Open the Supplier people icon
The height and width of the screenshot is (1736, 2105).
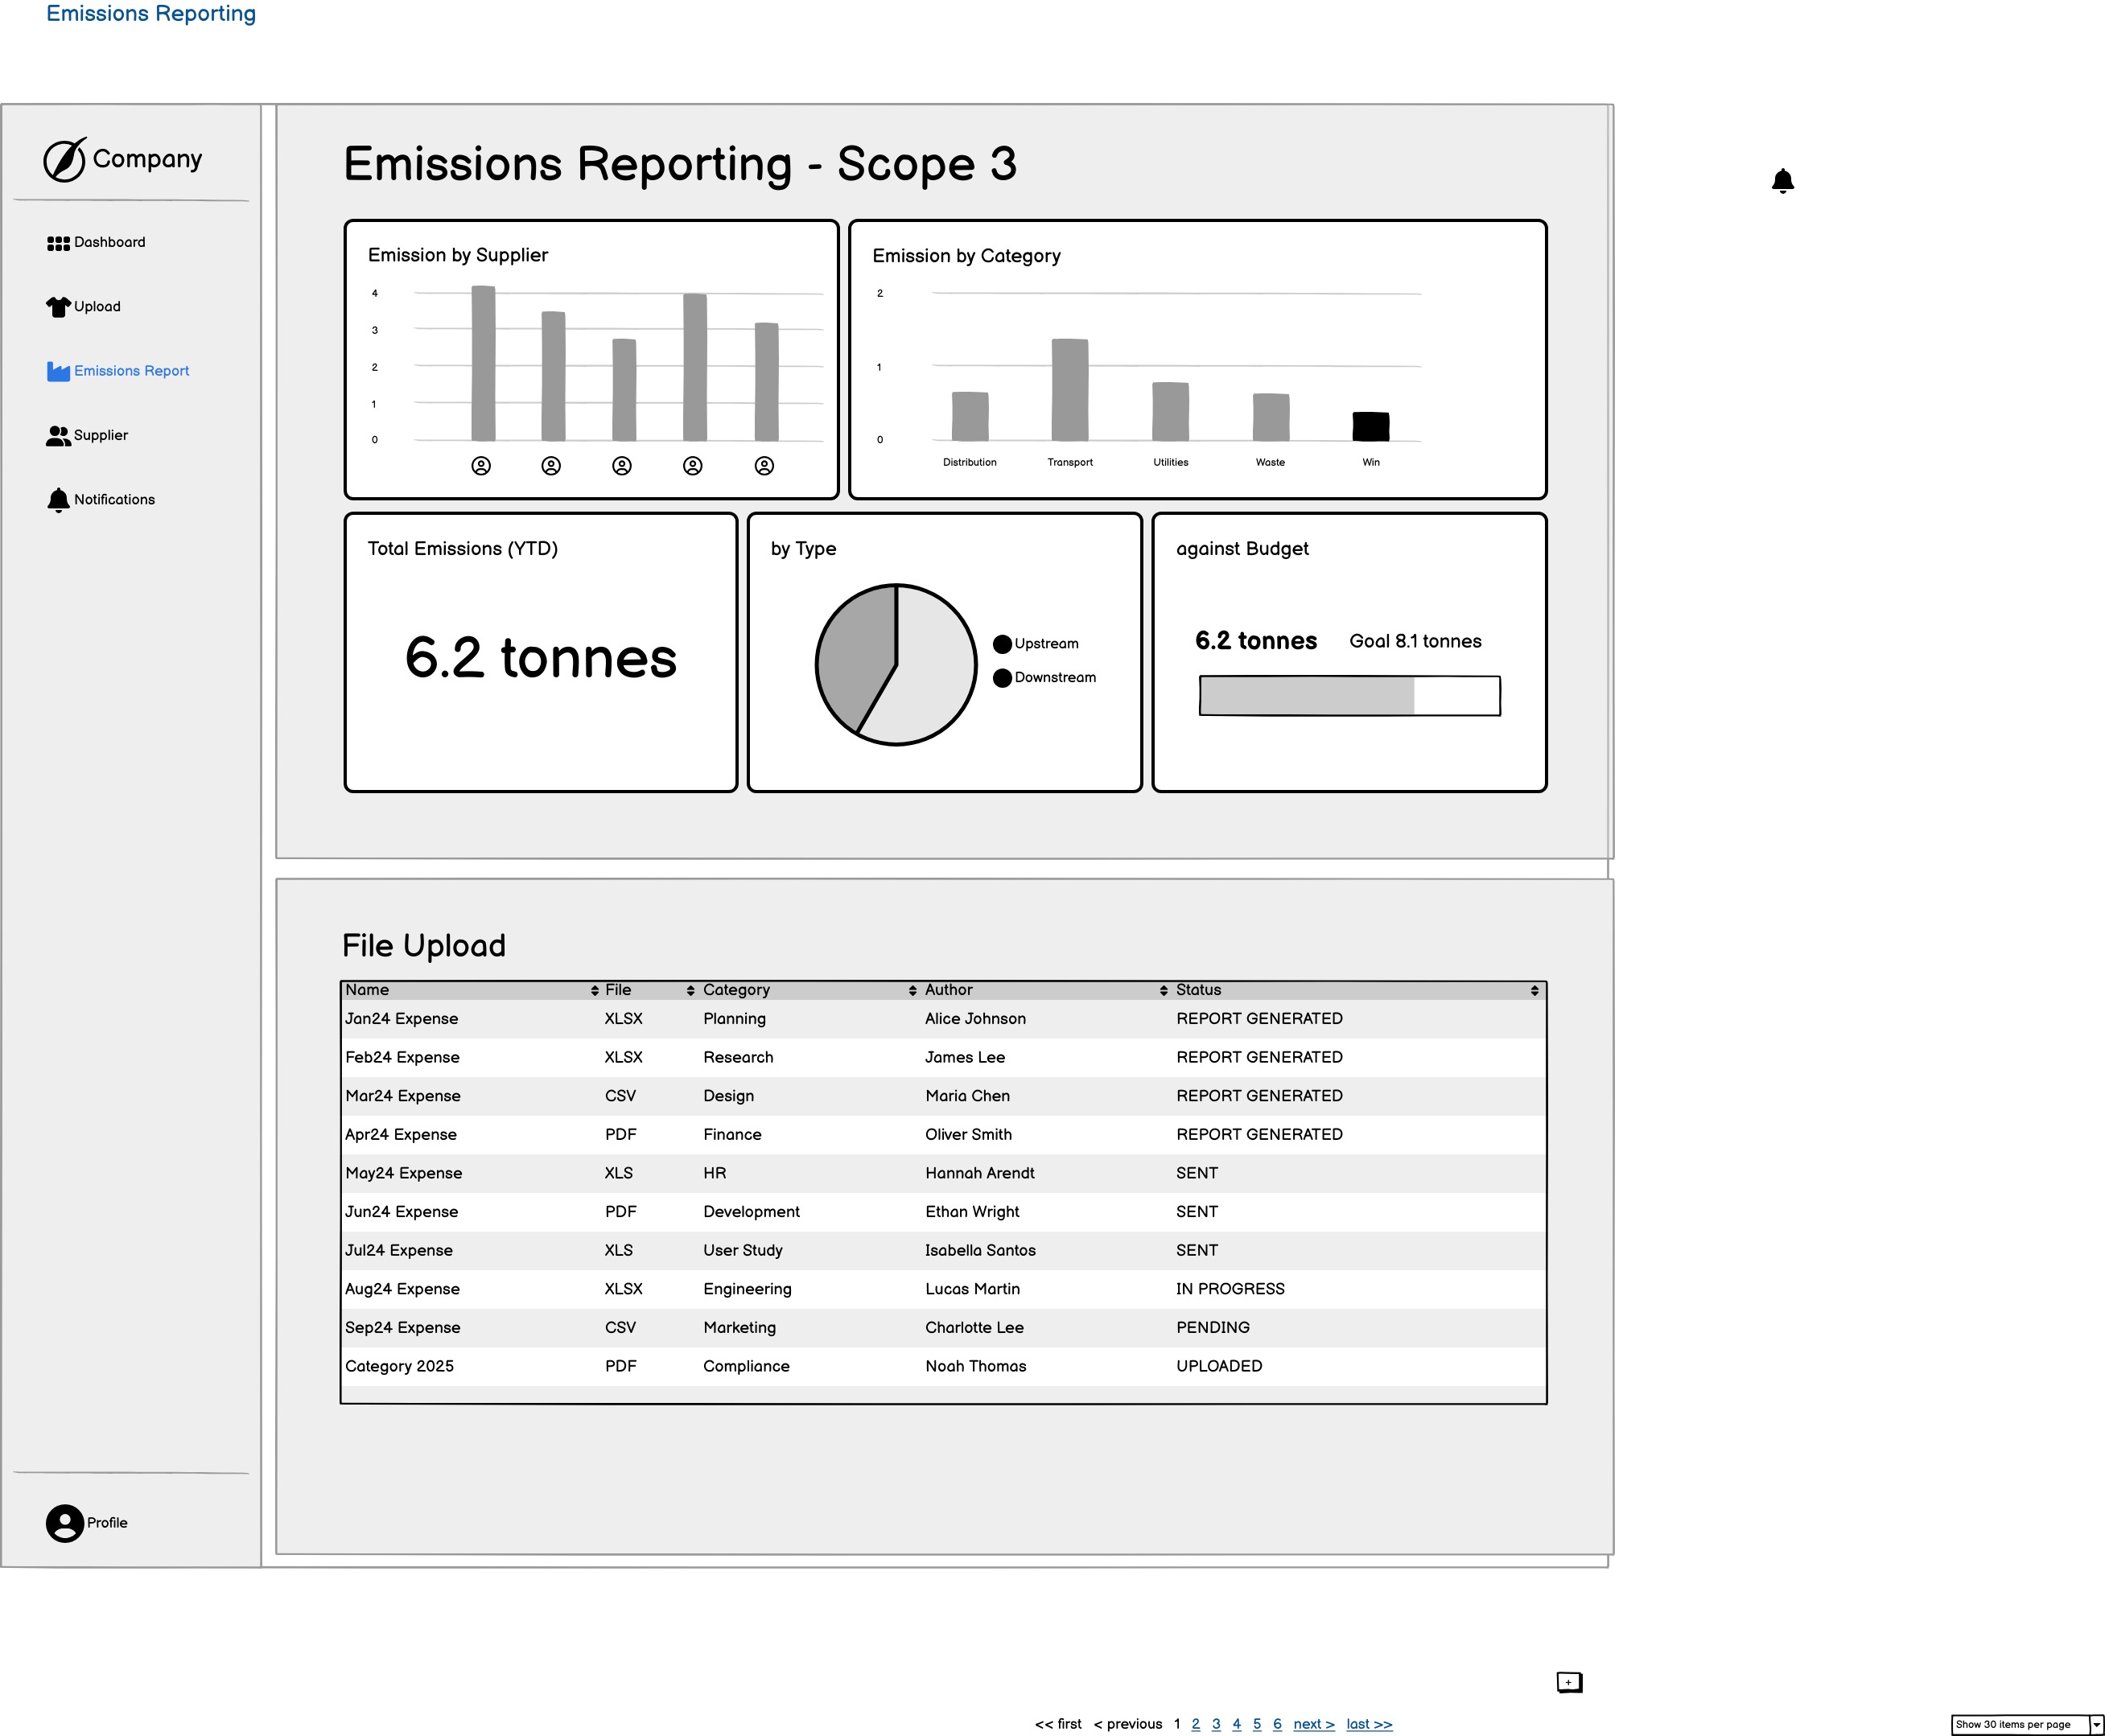[58, 436]
